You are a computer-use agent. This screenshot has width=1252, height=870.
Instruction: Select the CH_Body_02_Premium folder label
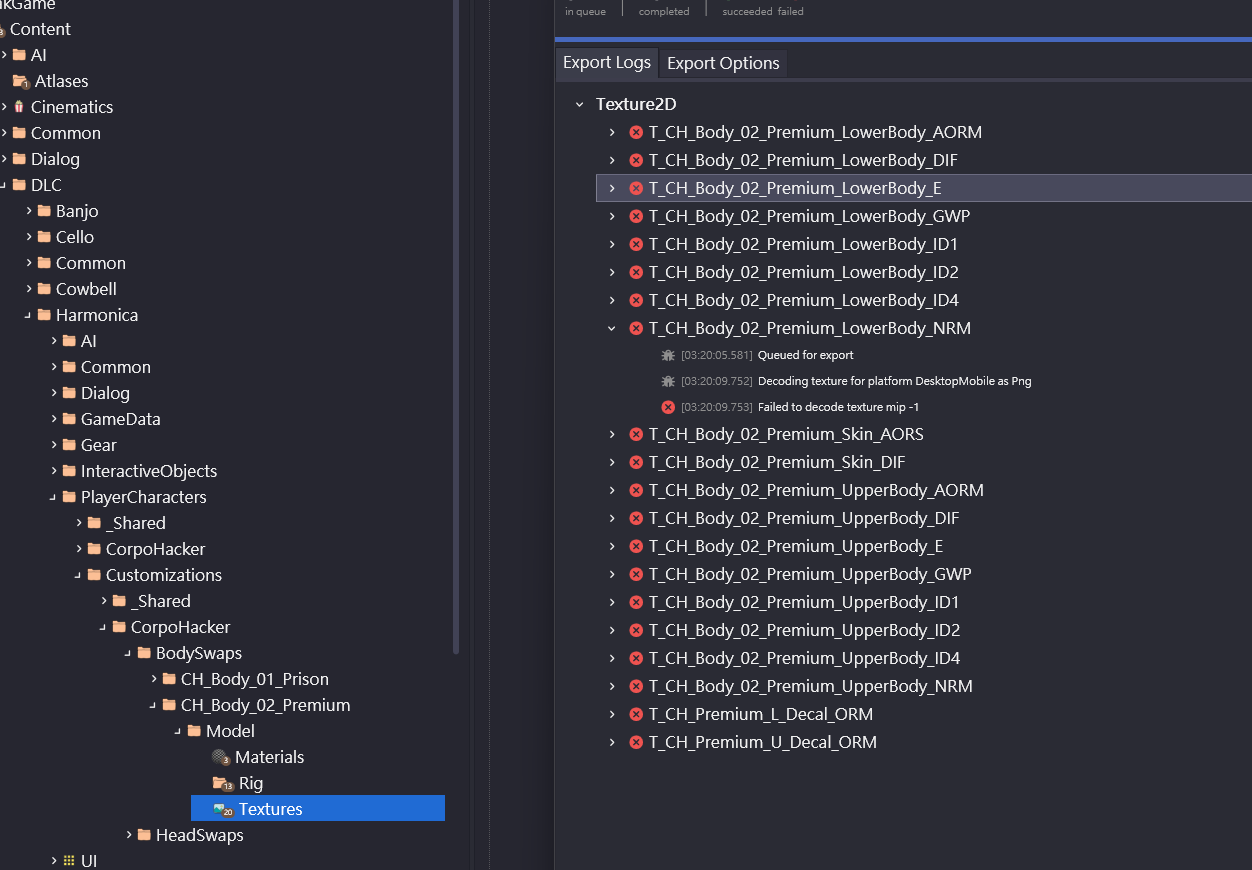click(x=265, y=705)
